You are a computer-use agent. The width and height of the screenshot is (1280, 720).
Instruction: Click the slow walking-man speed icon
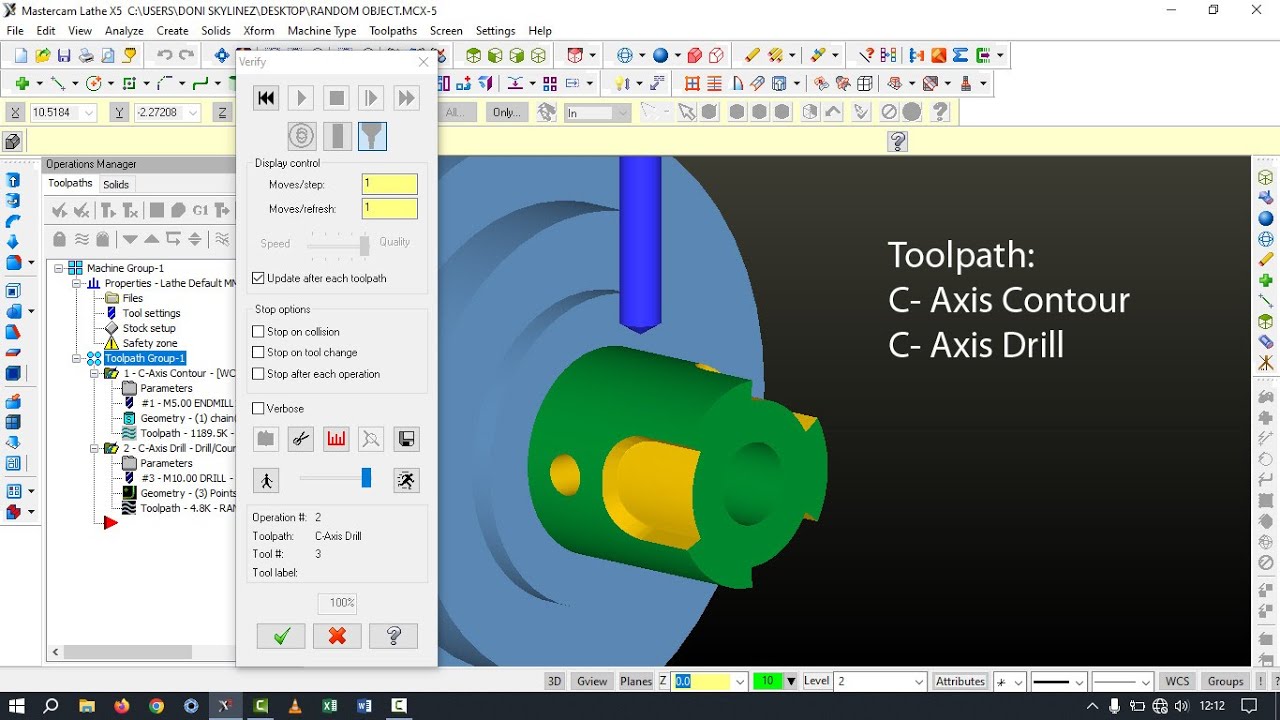pyautogui.click(x=266, y=481)
